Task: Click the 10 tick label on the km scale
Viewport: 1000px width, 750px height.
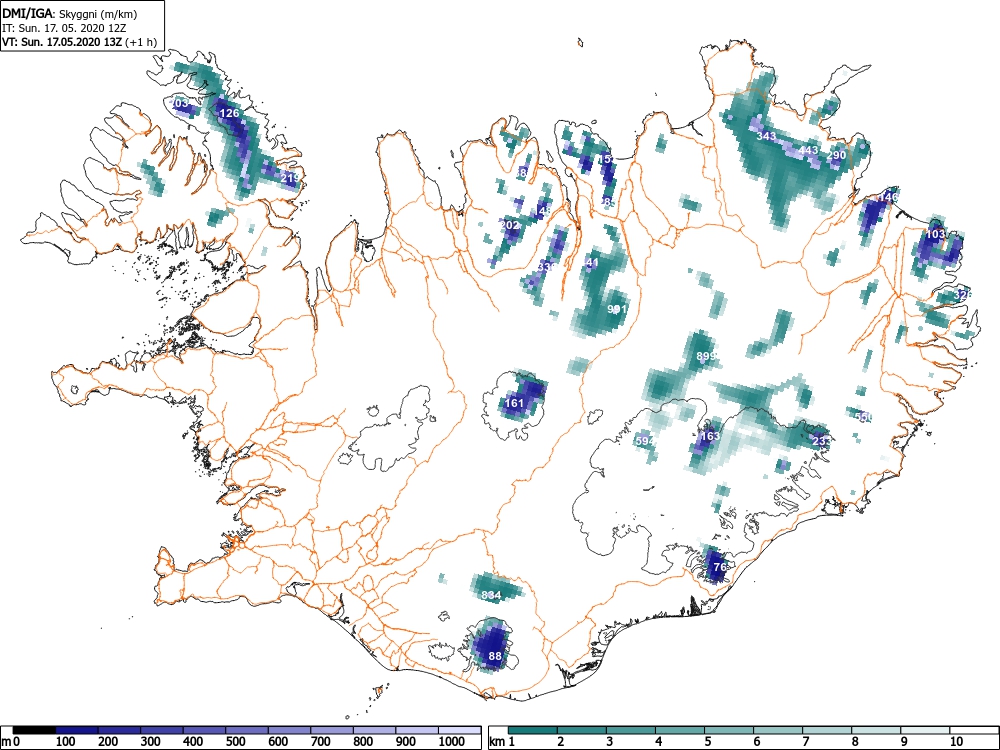Action: [955, 742]
